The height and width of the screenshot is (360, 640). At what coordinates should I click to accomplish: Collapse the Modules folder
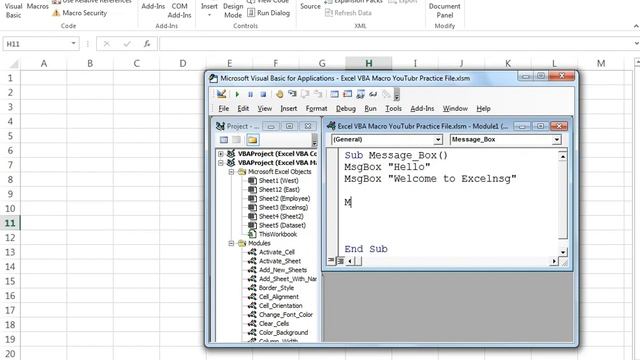231,243
